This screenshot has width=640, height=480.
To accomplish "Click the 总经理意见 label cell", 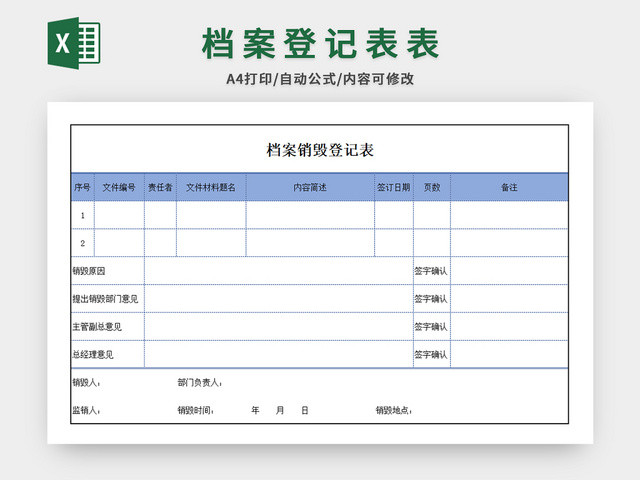I will point(108,354).
